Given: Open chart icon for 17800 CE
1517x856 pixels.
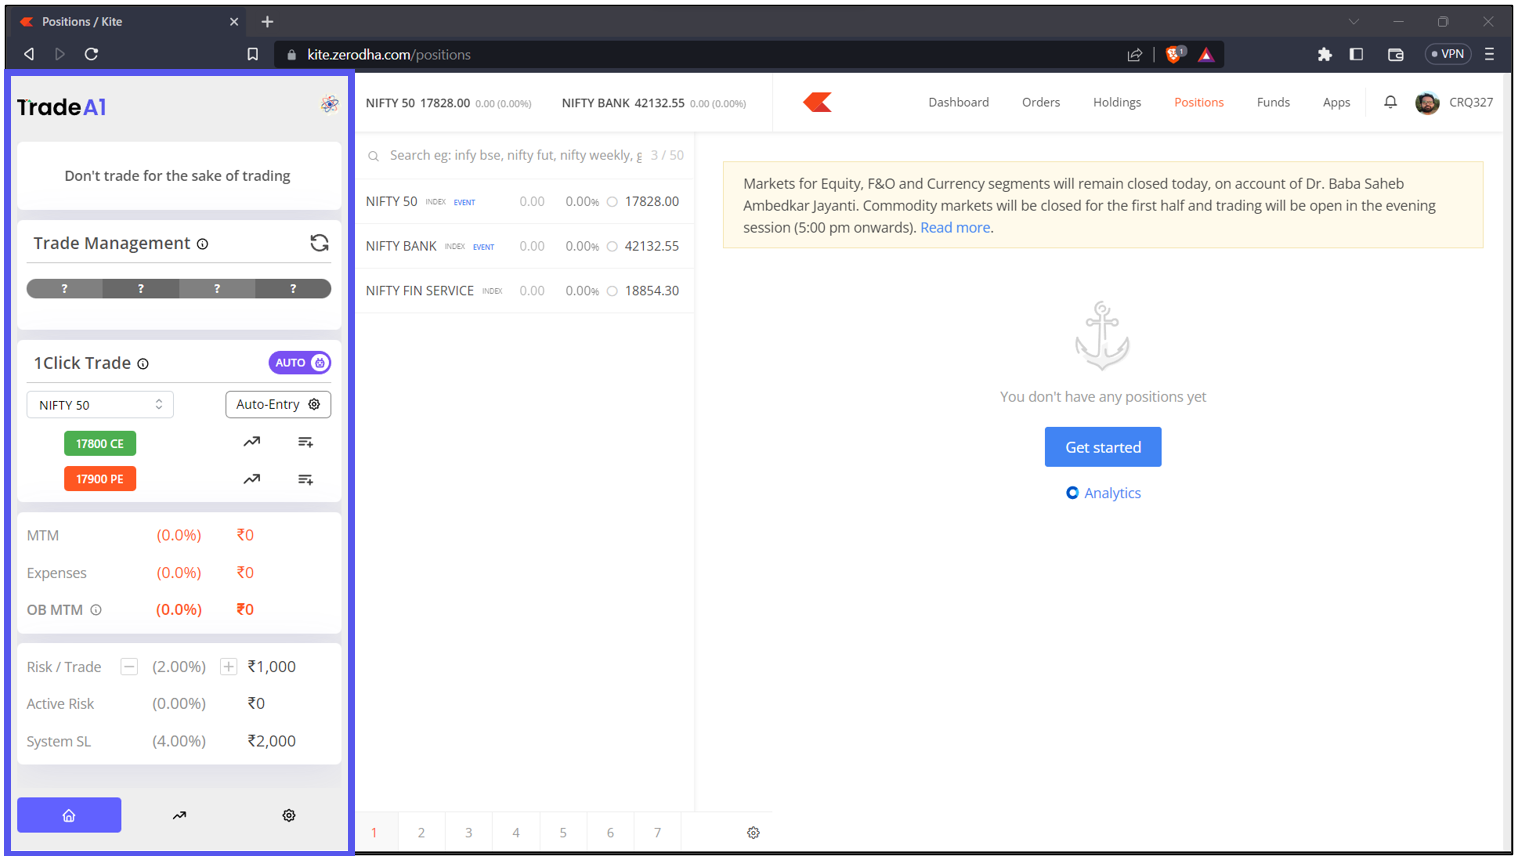Looking at the screenshot, I should pos(252,442).
